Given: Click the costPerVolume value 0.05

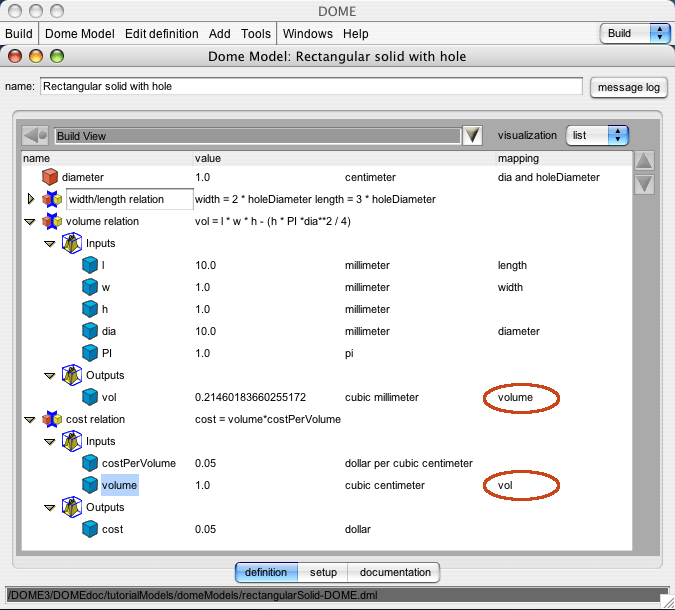Looking at the screenshot, I should 205,463.
